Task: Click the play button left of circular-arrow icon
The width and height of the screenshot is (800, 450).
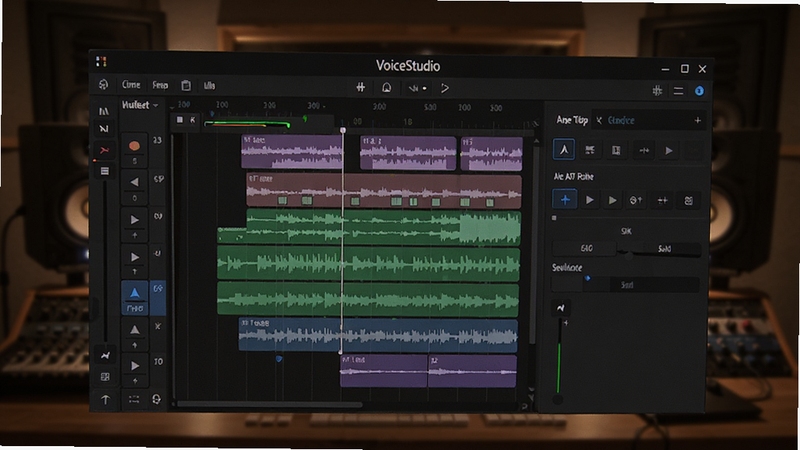Action: pos(612,201)
